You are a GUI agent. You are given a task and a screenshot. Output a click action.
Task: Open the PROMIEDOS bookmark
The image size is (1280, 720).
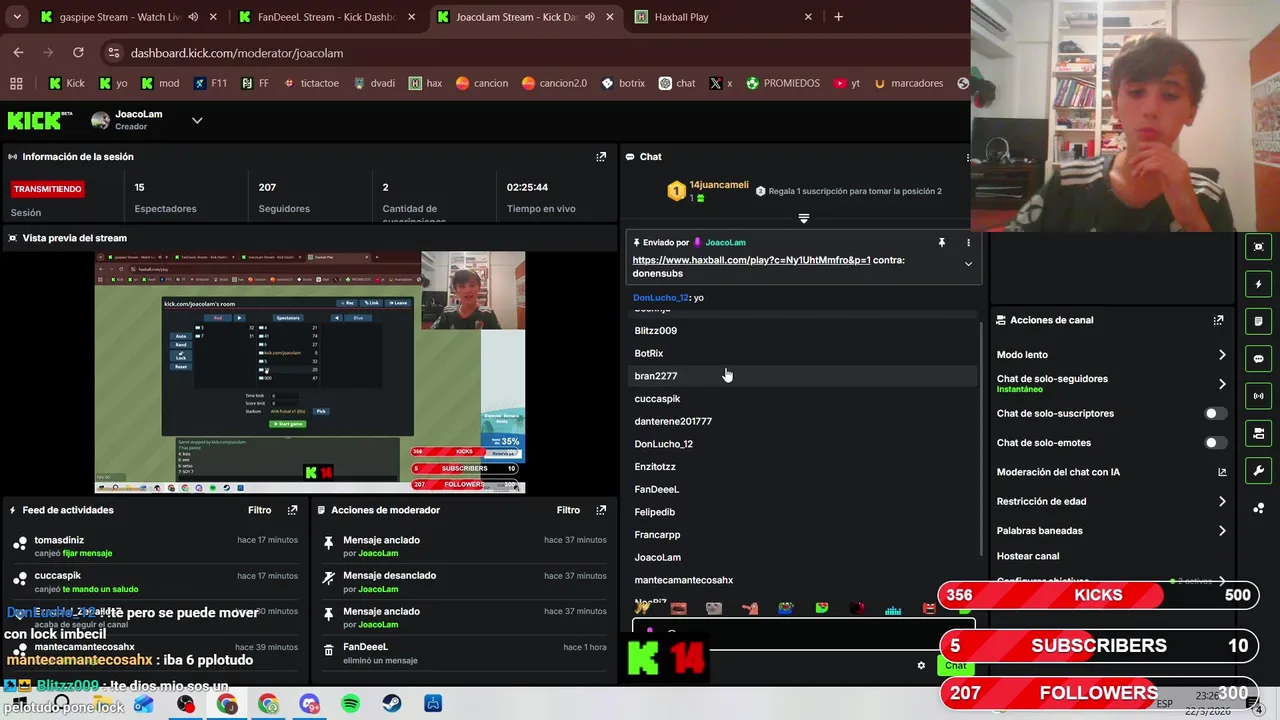(x=782, y=84)
